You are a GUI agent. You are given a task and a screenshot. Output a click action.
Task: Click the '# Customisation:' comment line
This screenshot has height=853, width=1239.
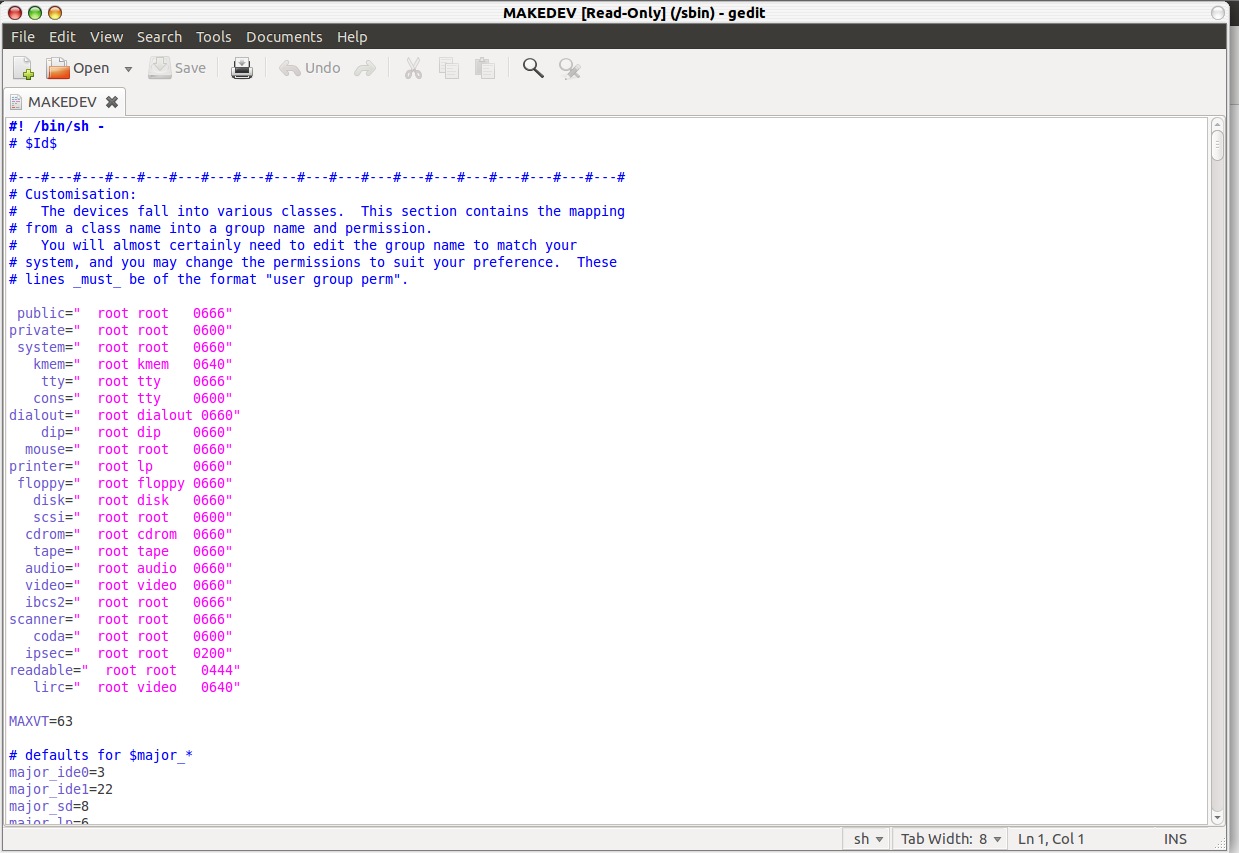click(x=73, y=194)
